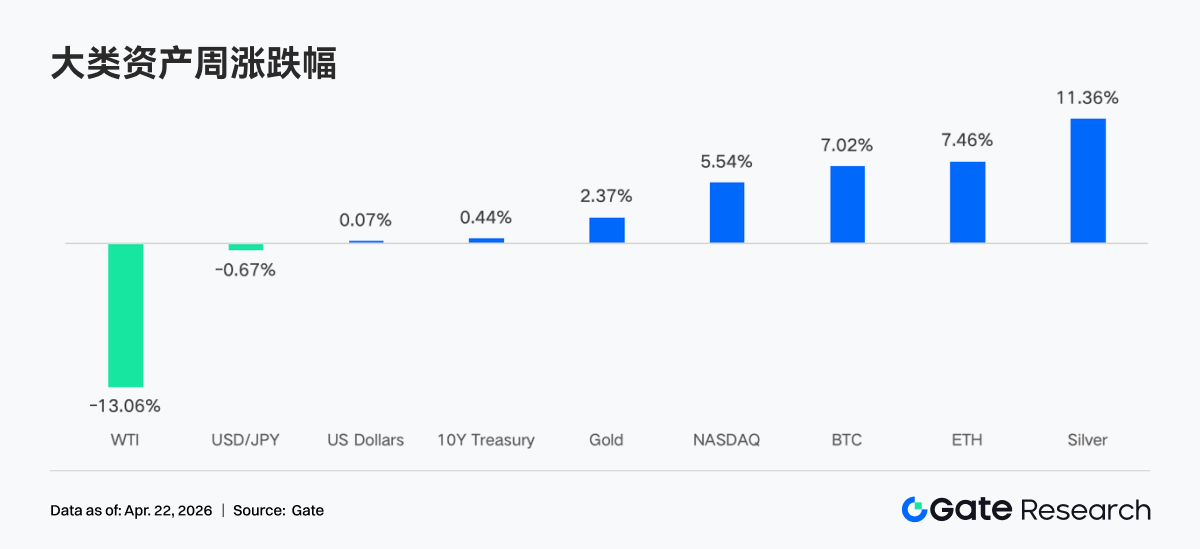Viewport: 1200px width, 549px height.
Task: Click the Data as of date text
Action: point(131,511)
